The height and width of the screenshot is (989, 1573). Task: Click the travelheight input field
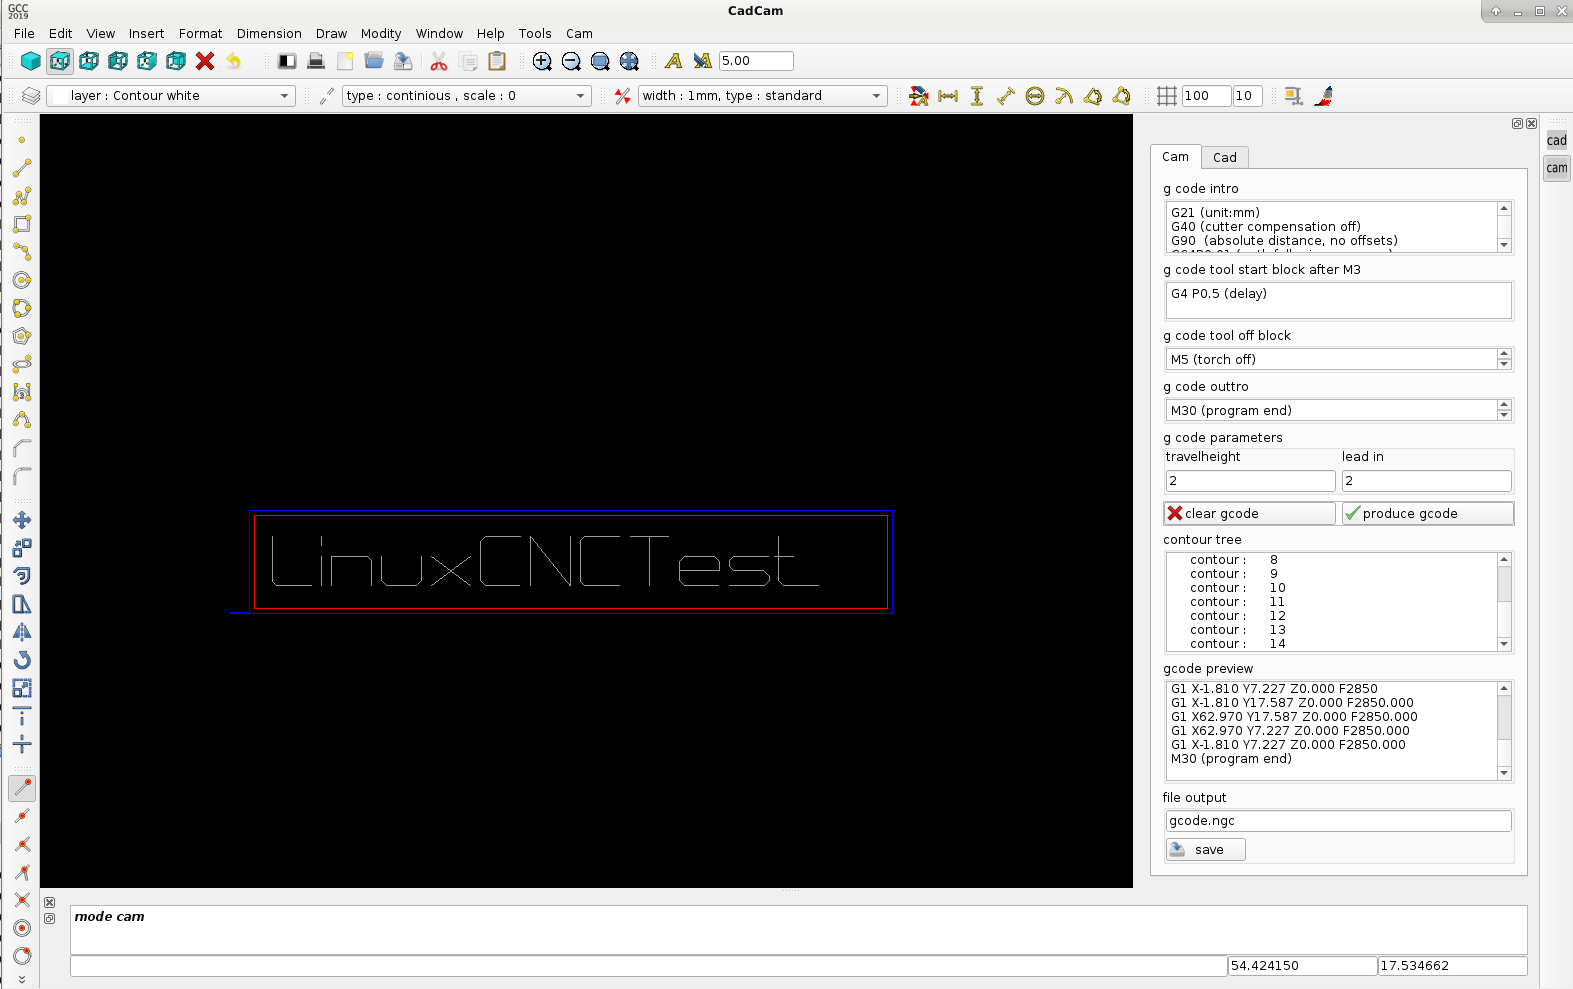(x=1250, y=481)
